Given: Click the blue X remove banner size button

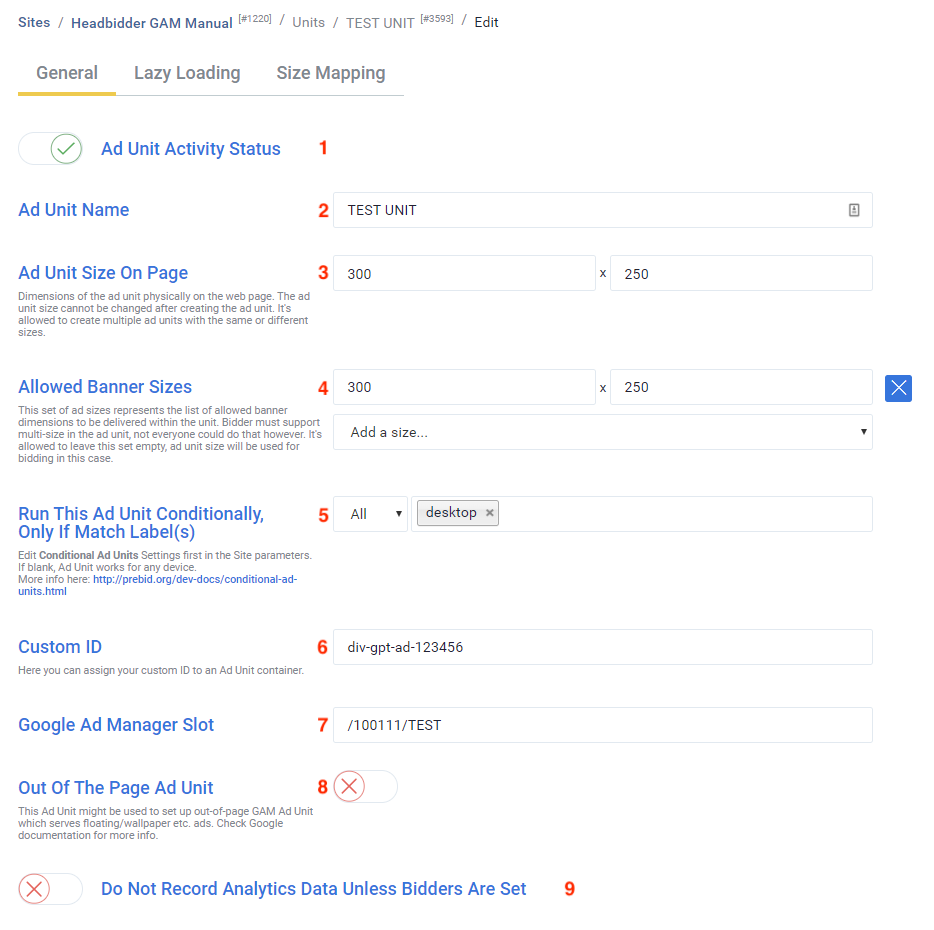Looking at the screenshot, I should (x=898, y=388).
